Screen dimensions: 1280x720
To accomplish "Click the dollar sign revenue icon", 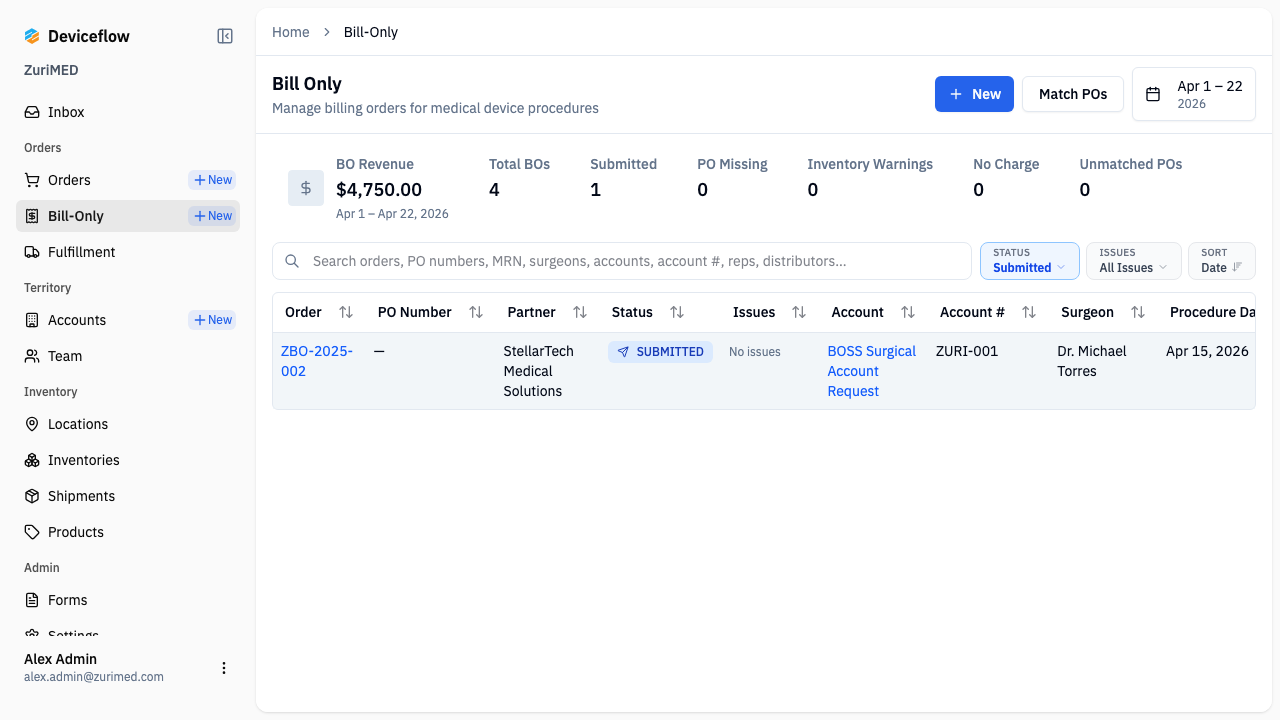I will point(306,188).
